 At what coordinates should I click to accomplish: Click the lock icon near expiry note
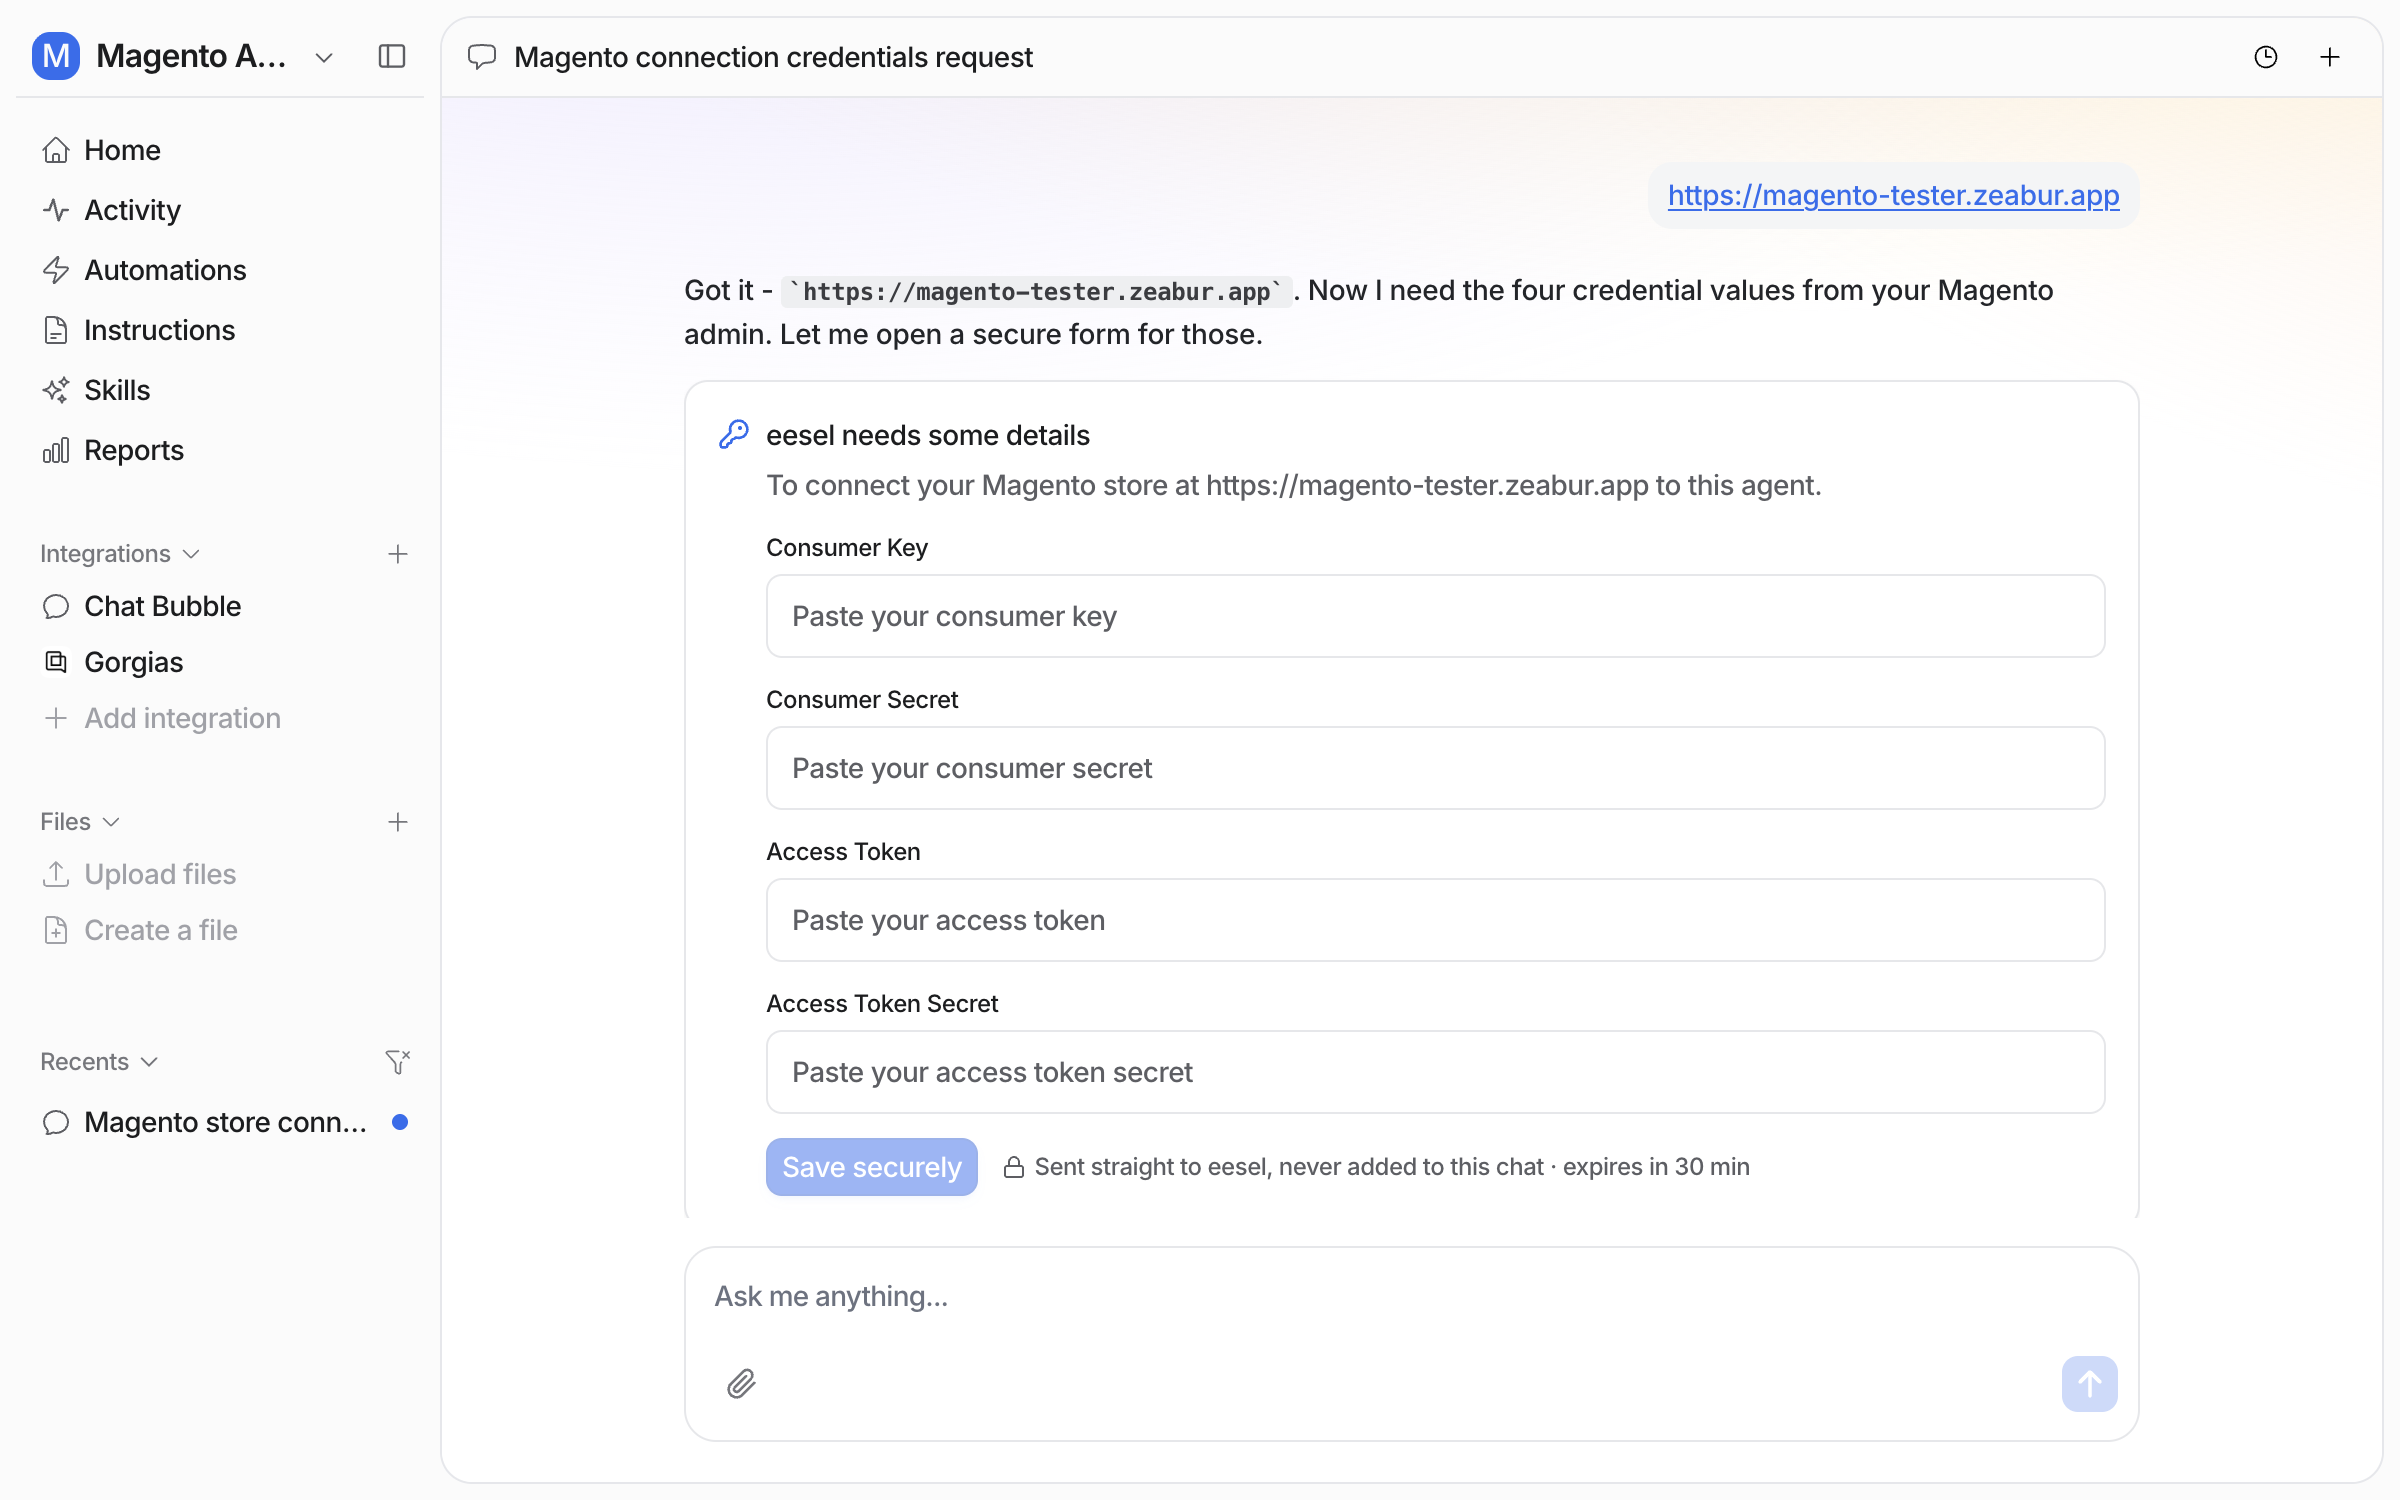1013,1167
